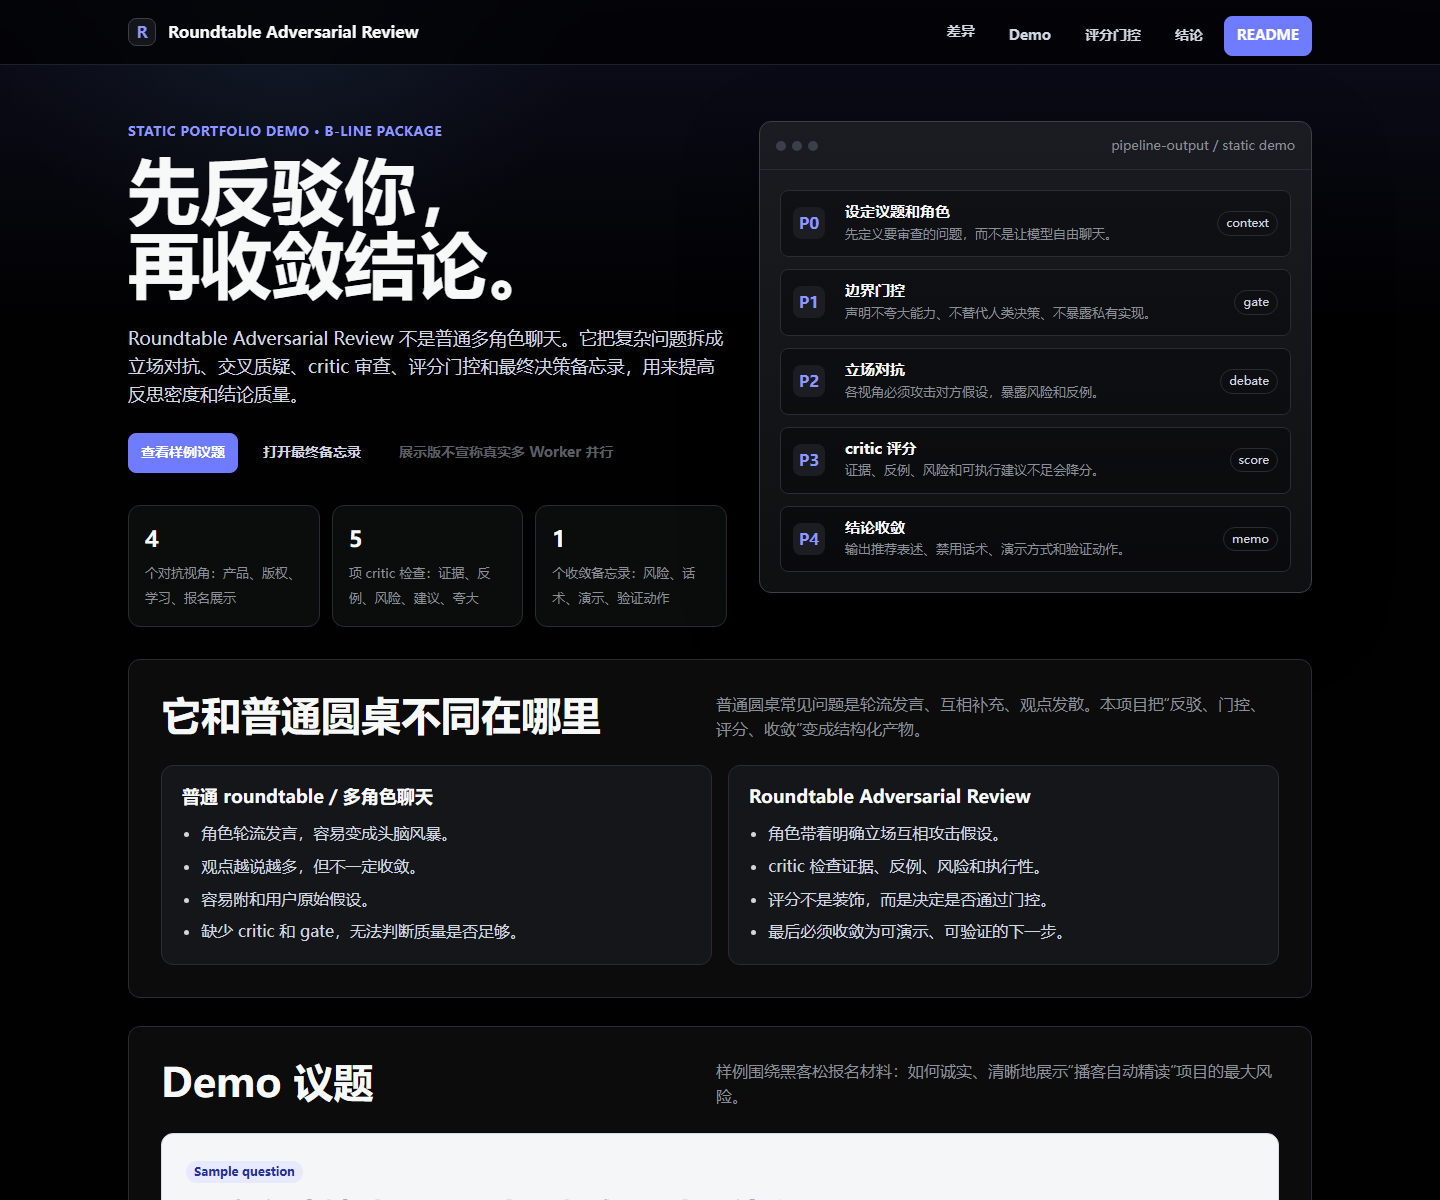The height and width of the screenshot is (1200, 1440).
Task: Click the 先反驳你，再收敛结论 hero headline
Action: (x=321, y=230)
